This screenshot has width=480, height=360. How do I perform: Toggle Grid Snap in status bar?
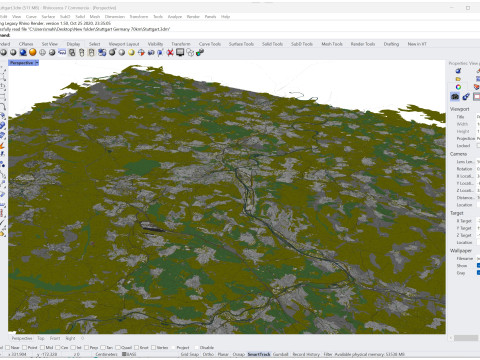(x=190, y=354)
